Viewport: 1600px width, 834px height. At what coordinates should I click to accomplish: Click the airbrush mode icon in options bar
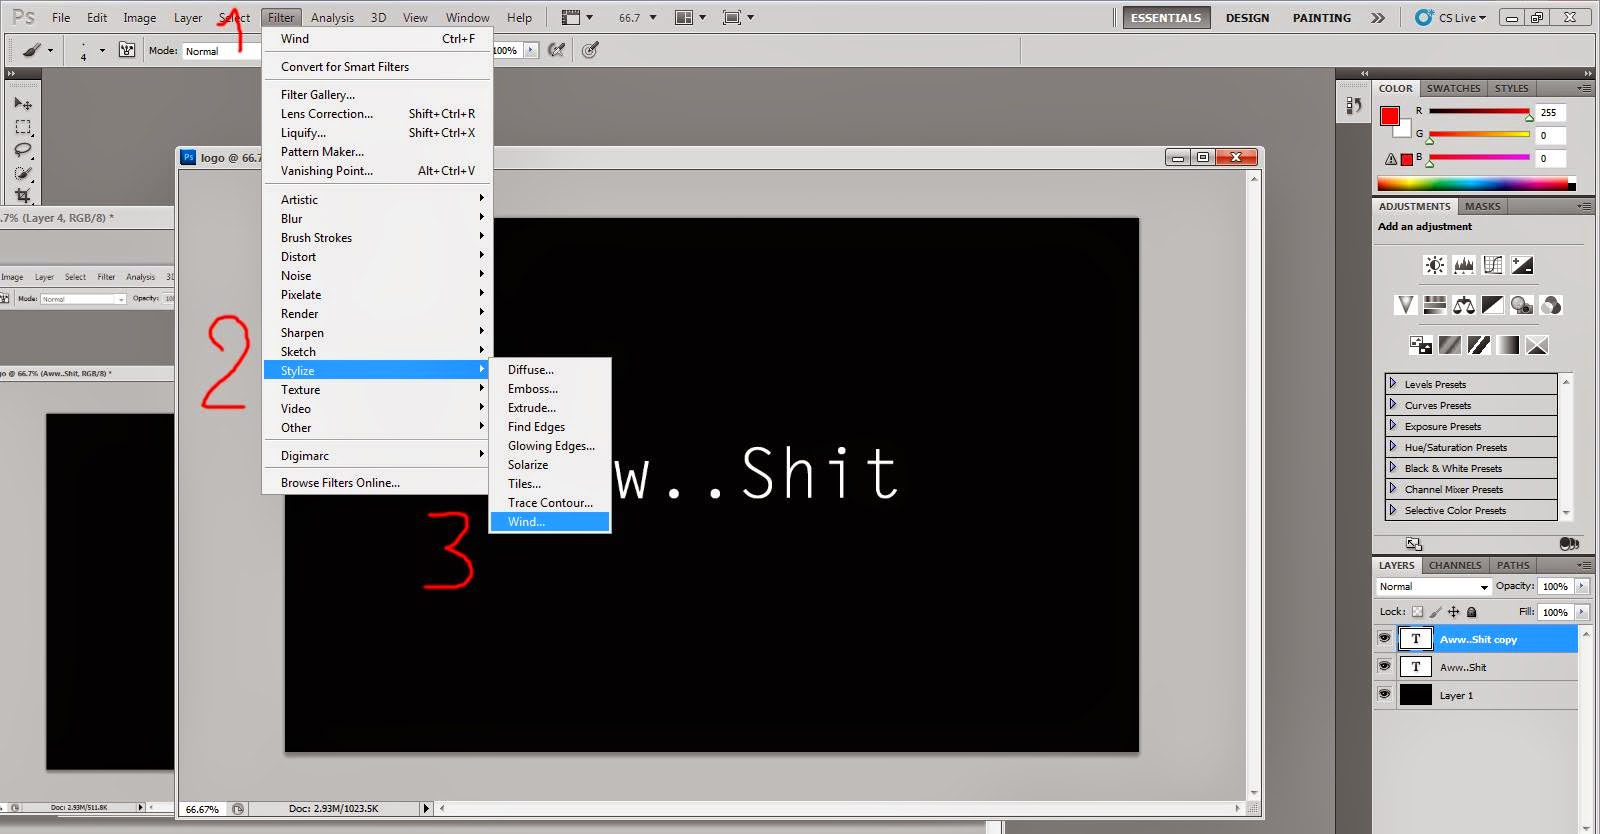coord(557,50)
